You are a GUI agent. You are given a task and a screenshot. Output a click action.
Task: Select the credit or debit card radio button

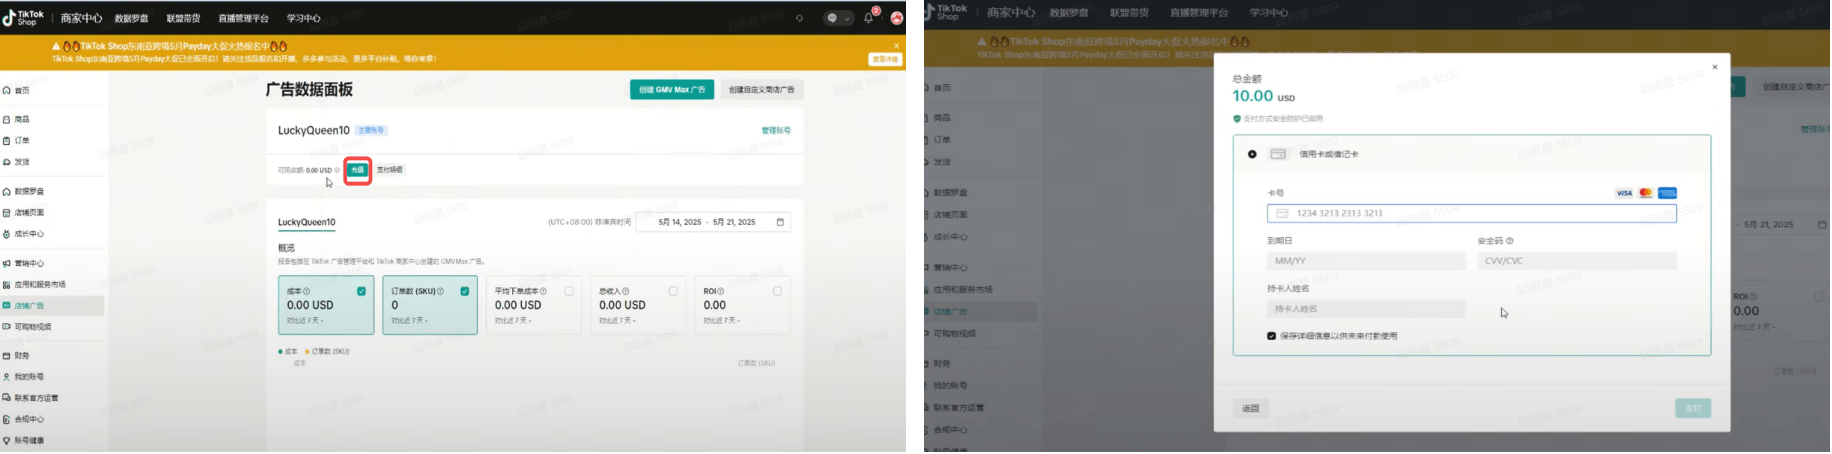[x=1252, y=154]
